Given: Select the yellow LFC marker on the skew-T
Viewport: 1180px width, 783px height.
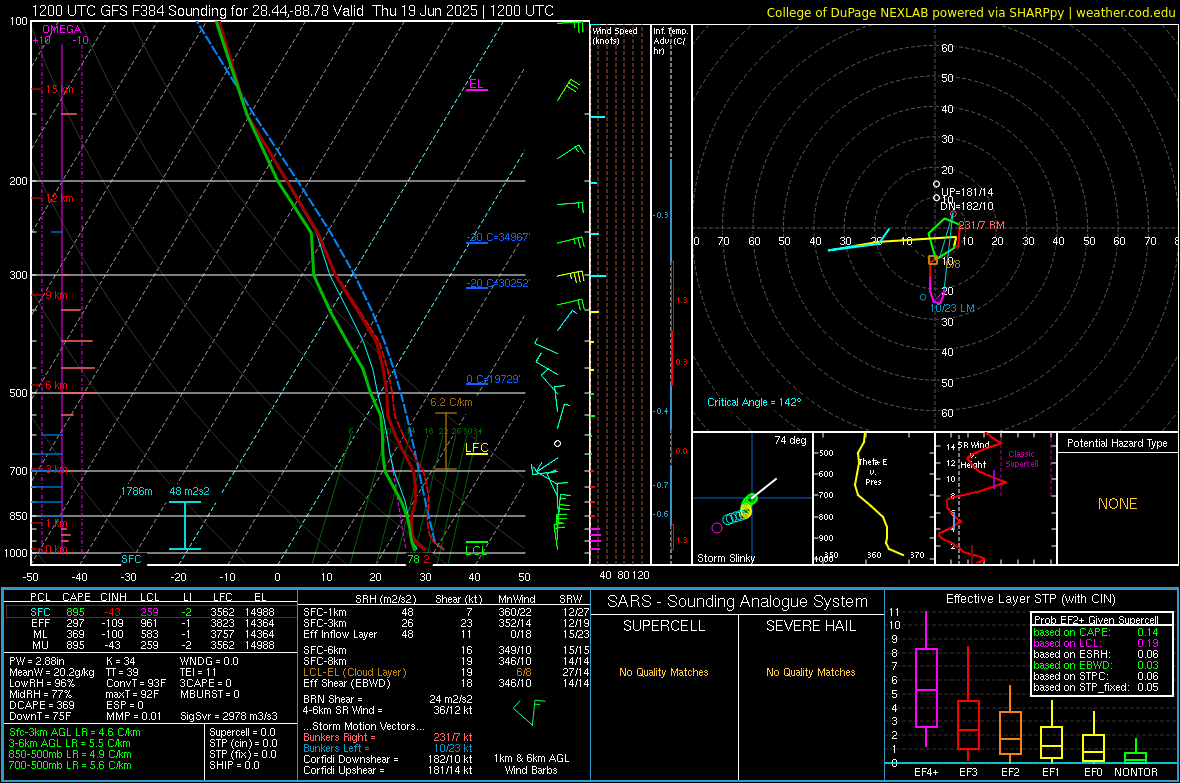Looking at the screenshot, I should point(476,448).
